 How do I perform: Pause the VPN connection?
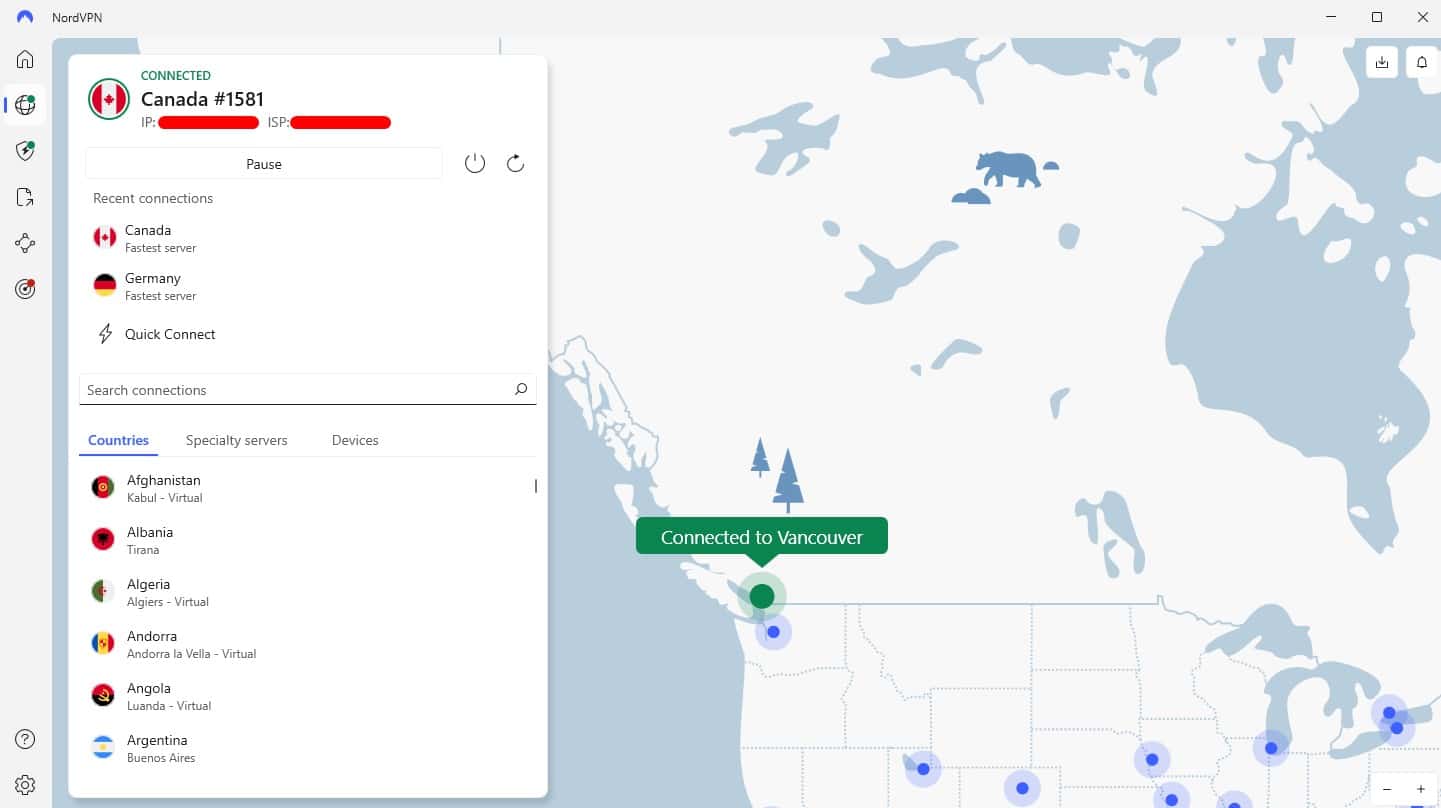(264, 164)
